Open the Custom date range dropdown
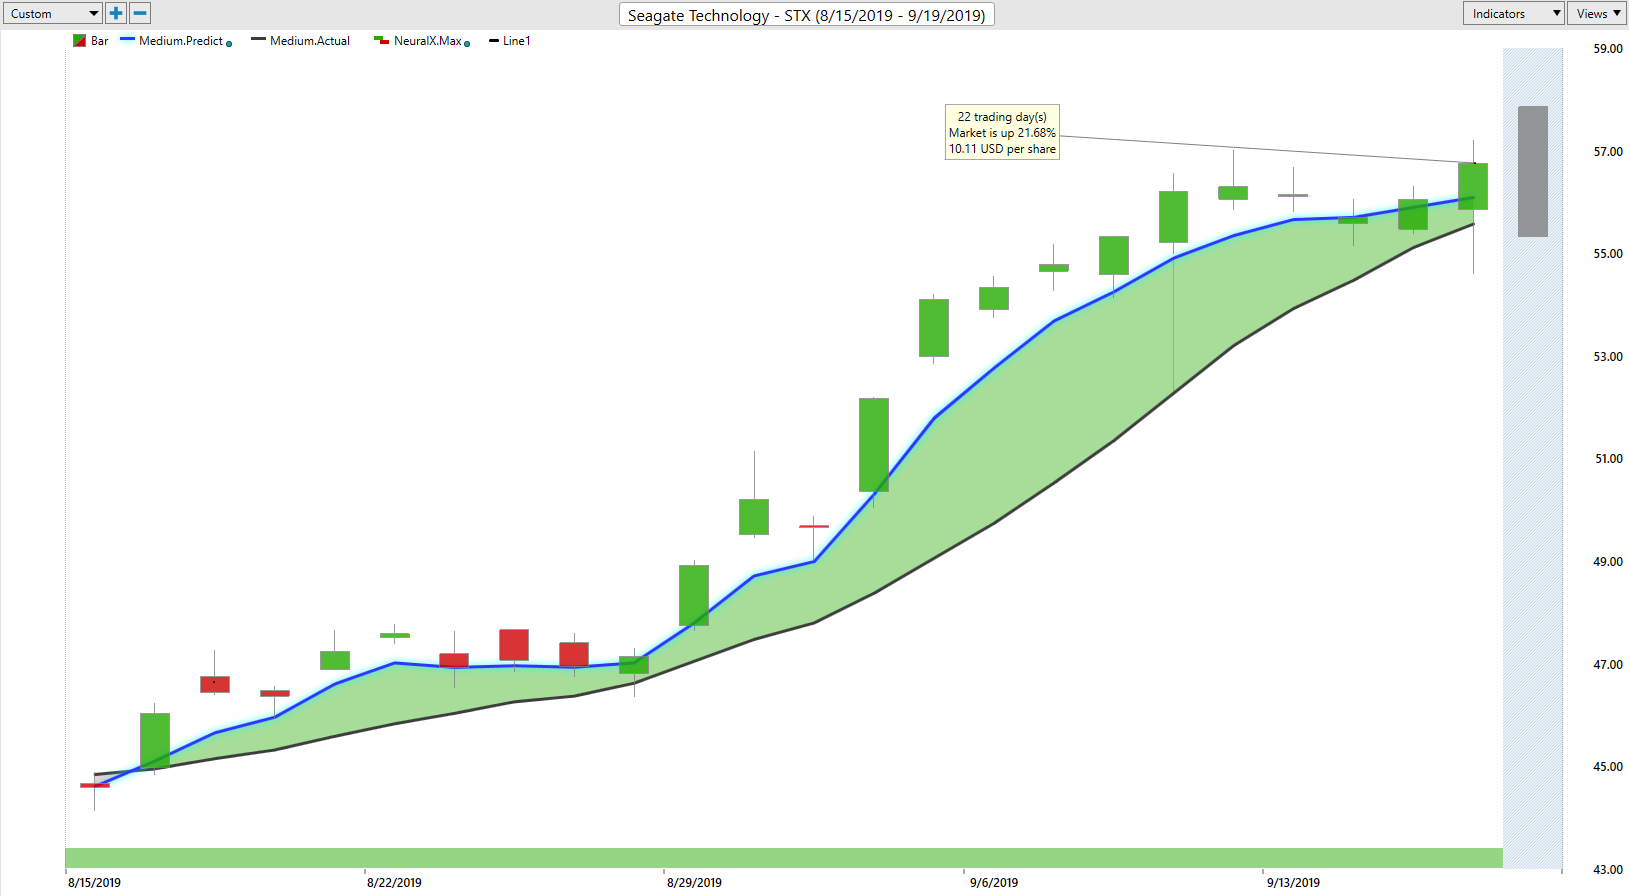1629x896 pixels. 53,13
